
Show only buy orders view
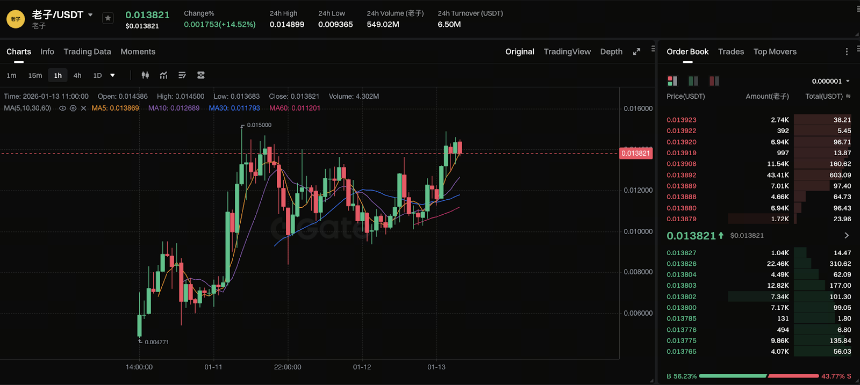693,81
